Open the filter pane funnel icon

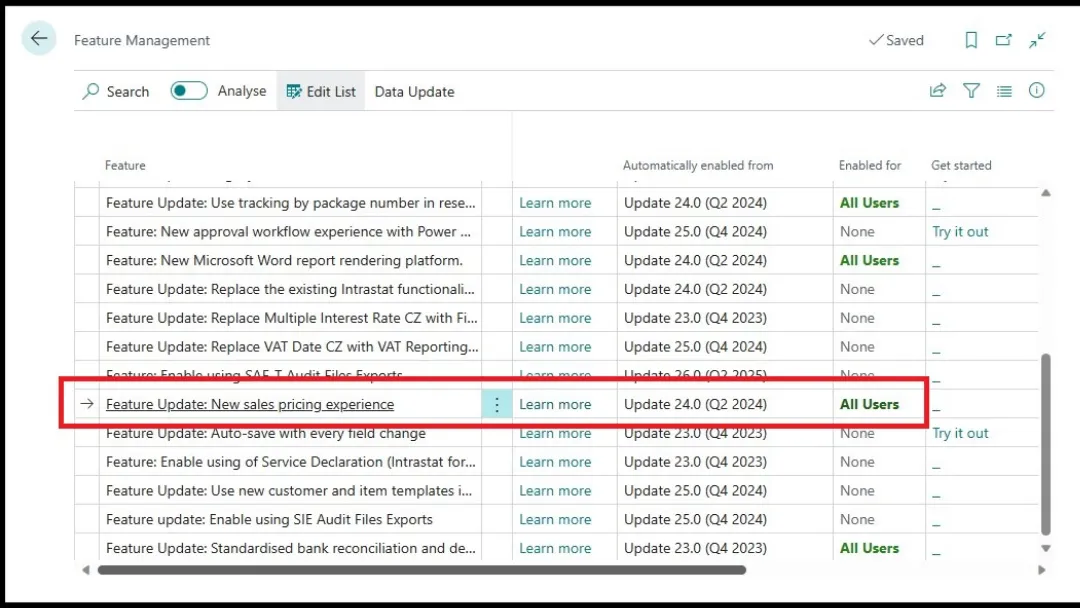pos(971,90)
